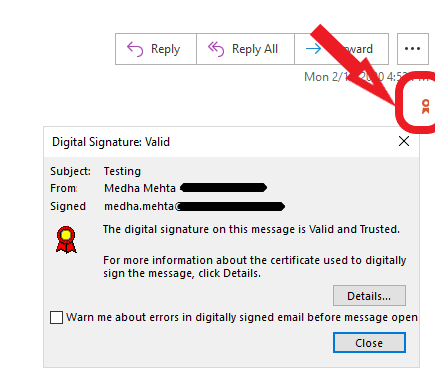This screenshot has width=435, height=374.
Task: Click the signed-by address medha.mehta
Action: click(x=140, y=206)
